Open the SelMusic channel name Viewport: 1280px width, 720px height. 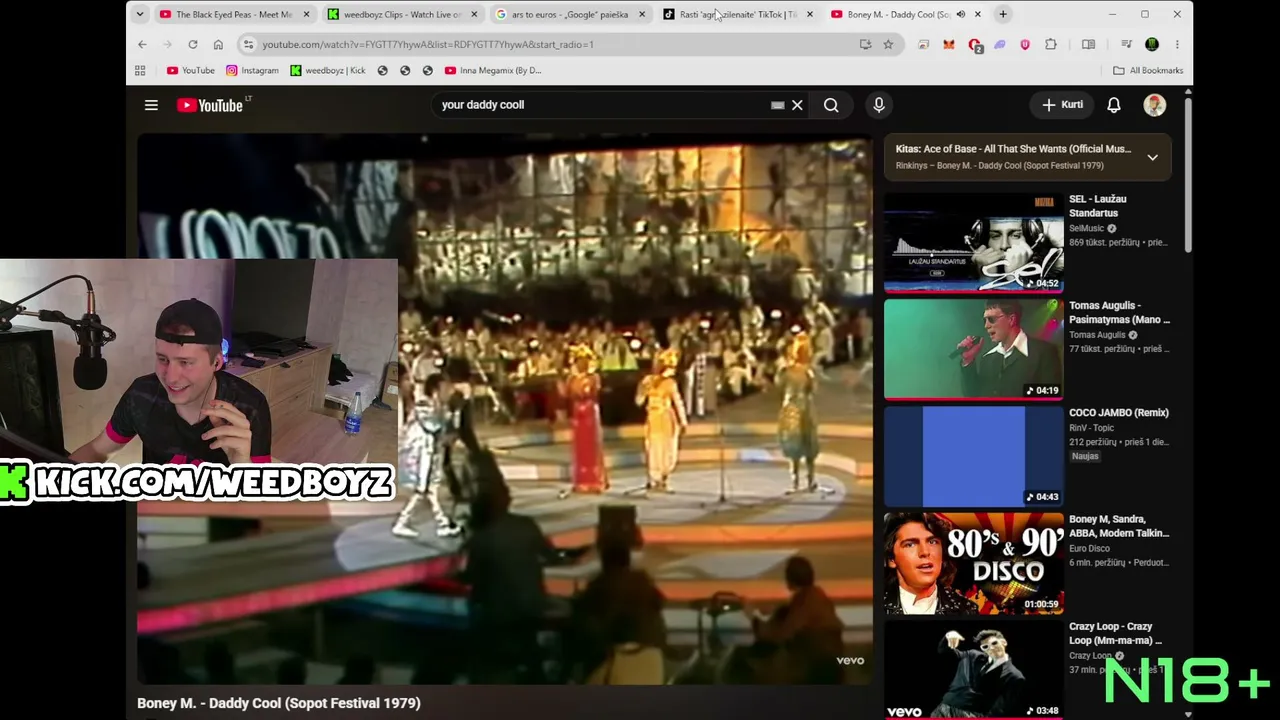click(1086, 228)
